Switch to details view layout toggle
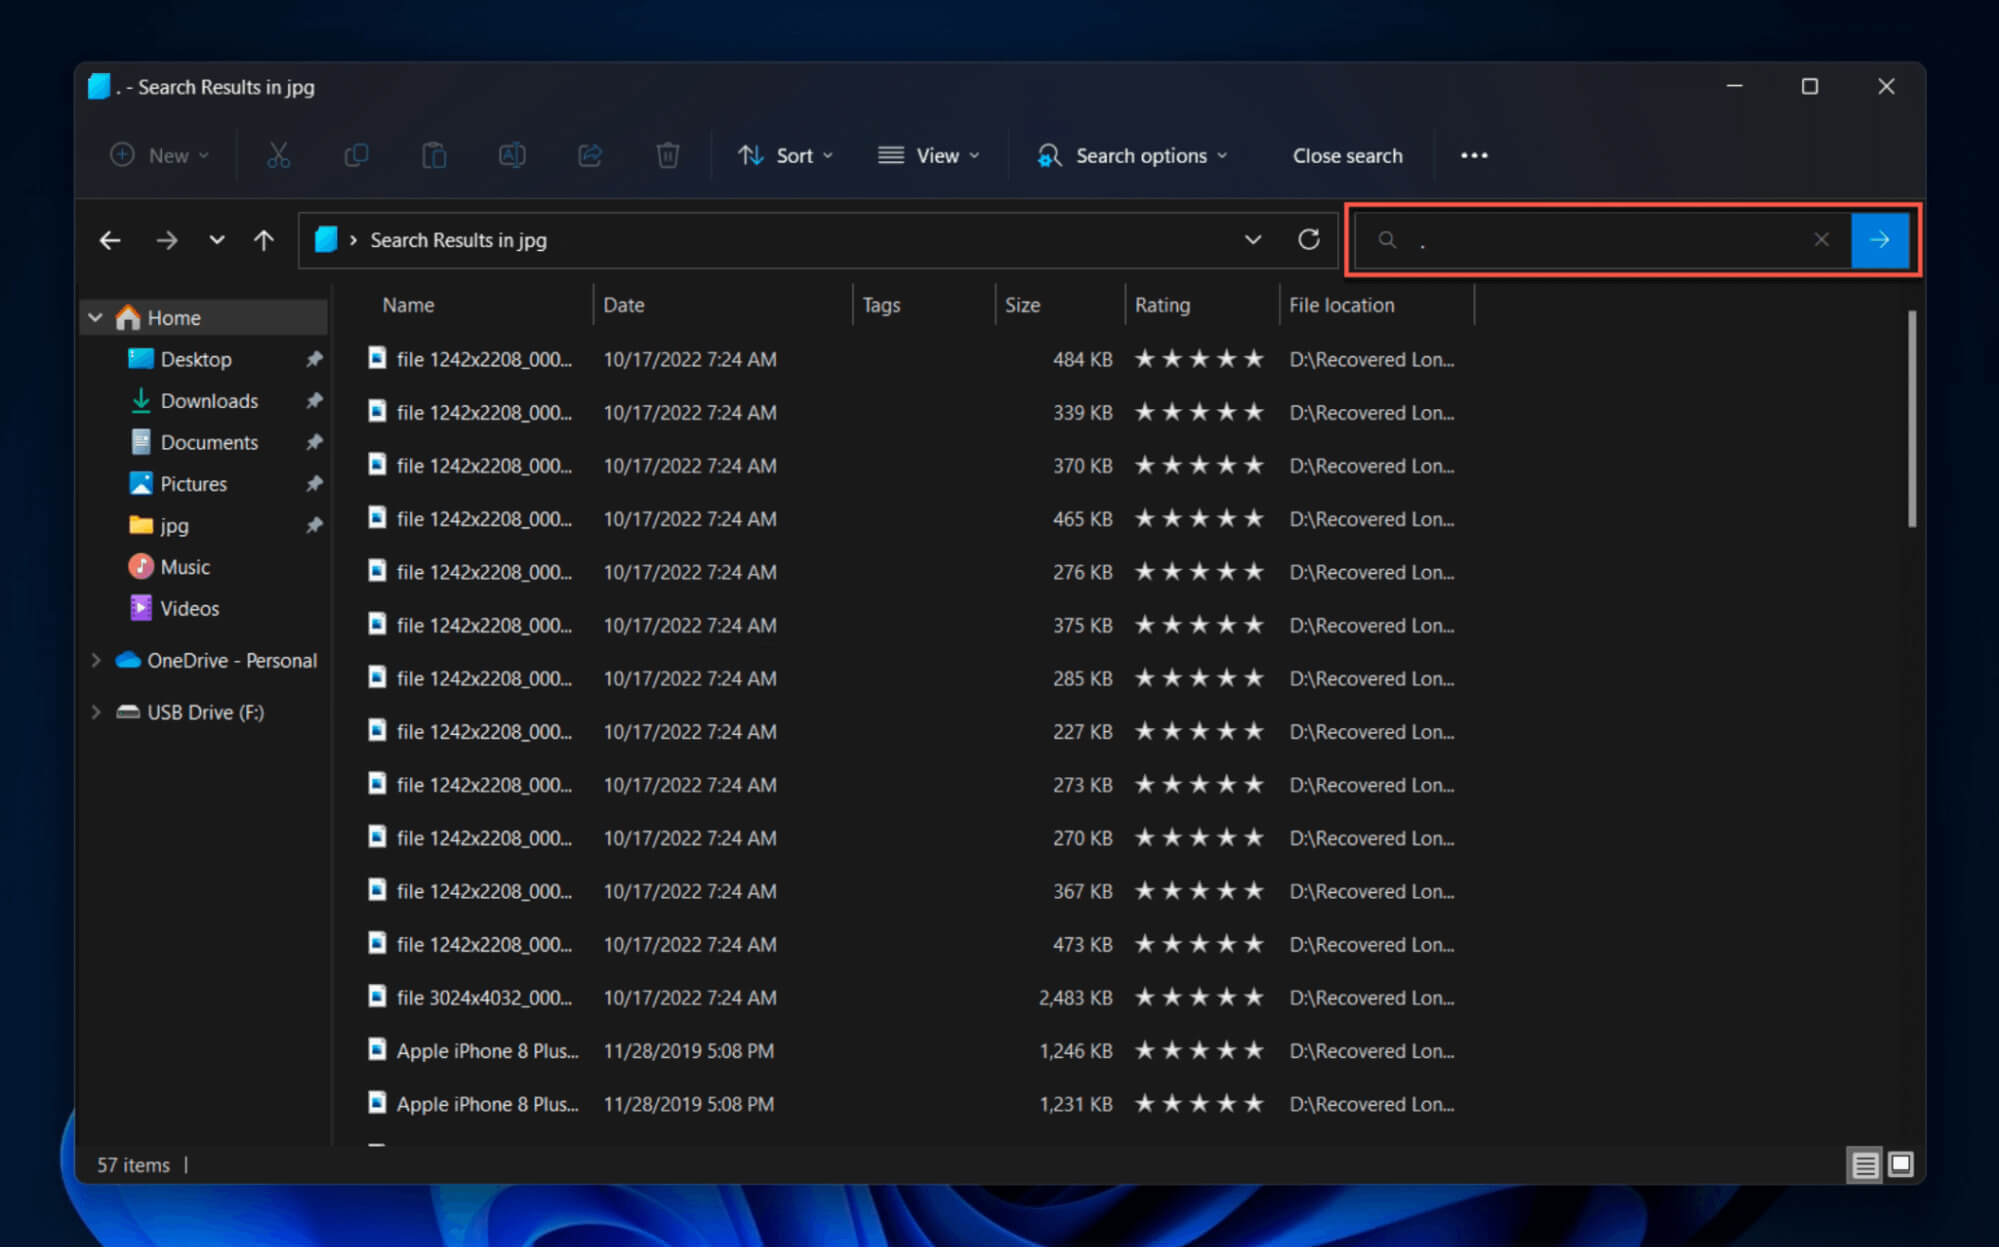Screen dimensions: 1999x1248 coord(1864,1165)
